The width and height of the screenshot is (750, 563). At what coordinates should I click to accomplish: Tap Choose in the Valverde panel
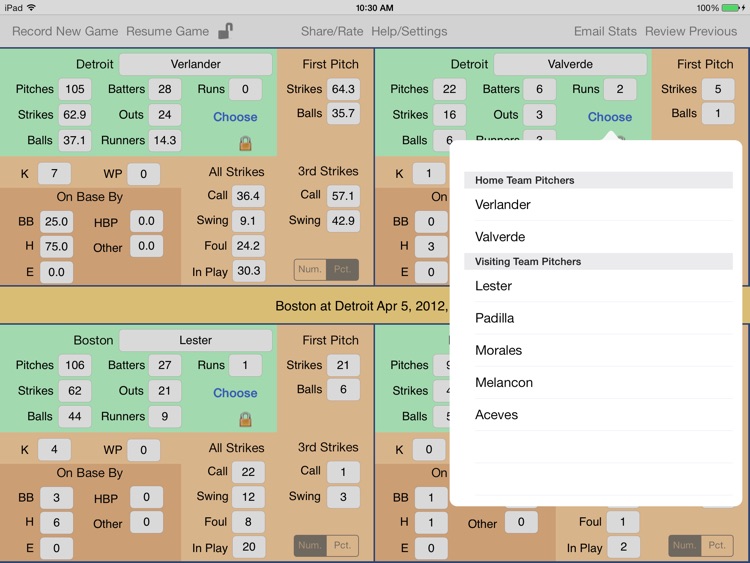click(x=610, y=117)
